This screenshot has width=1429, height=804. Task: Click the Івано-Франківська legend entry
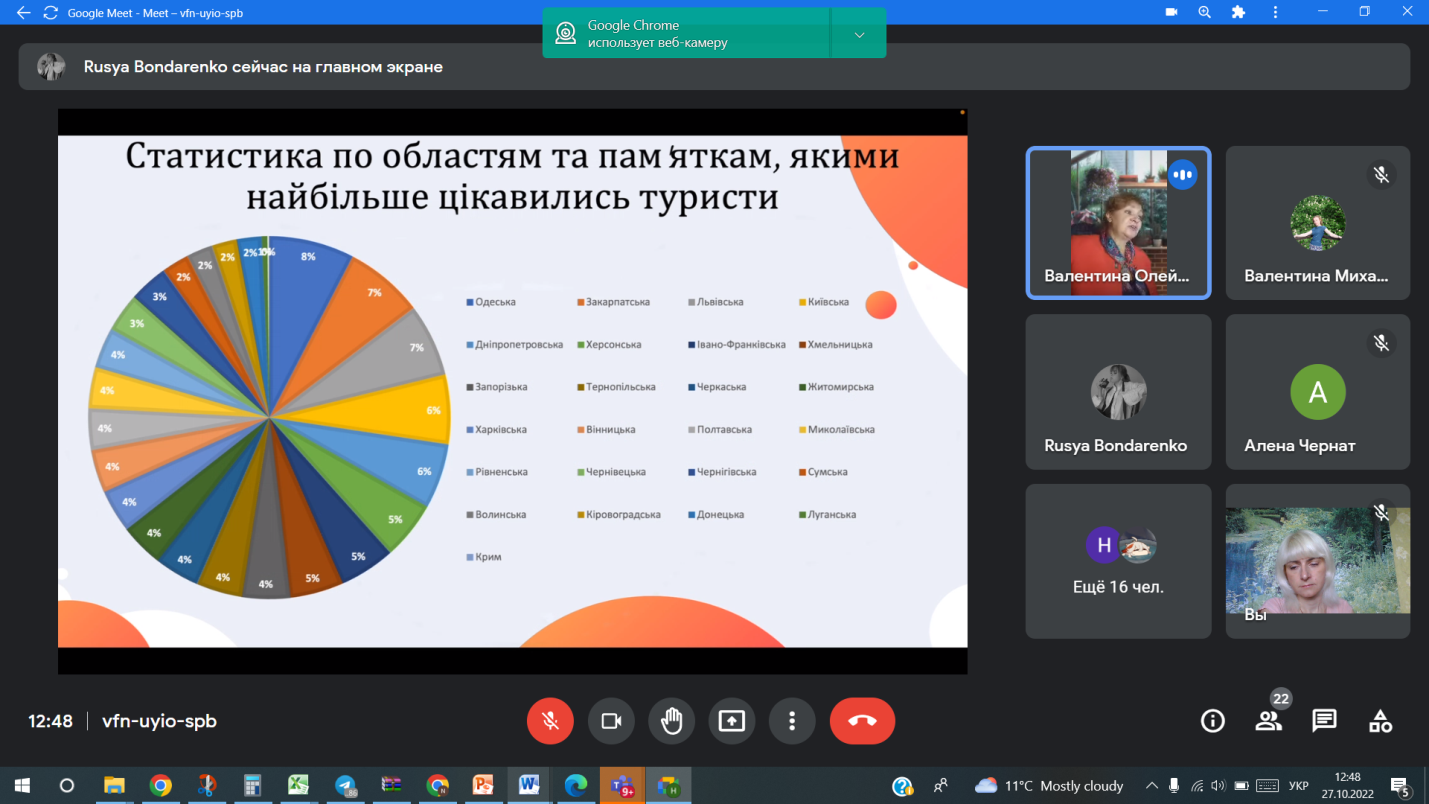[x=736, y=344]
